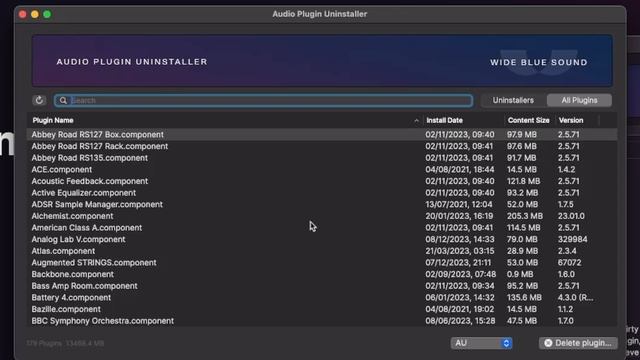Click the magnifier icon in search field
Image resolution: width=640 pixels, height=360 pixels.
(63, 100)
